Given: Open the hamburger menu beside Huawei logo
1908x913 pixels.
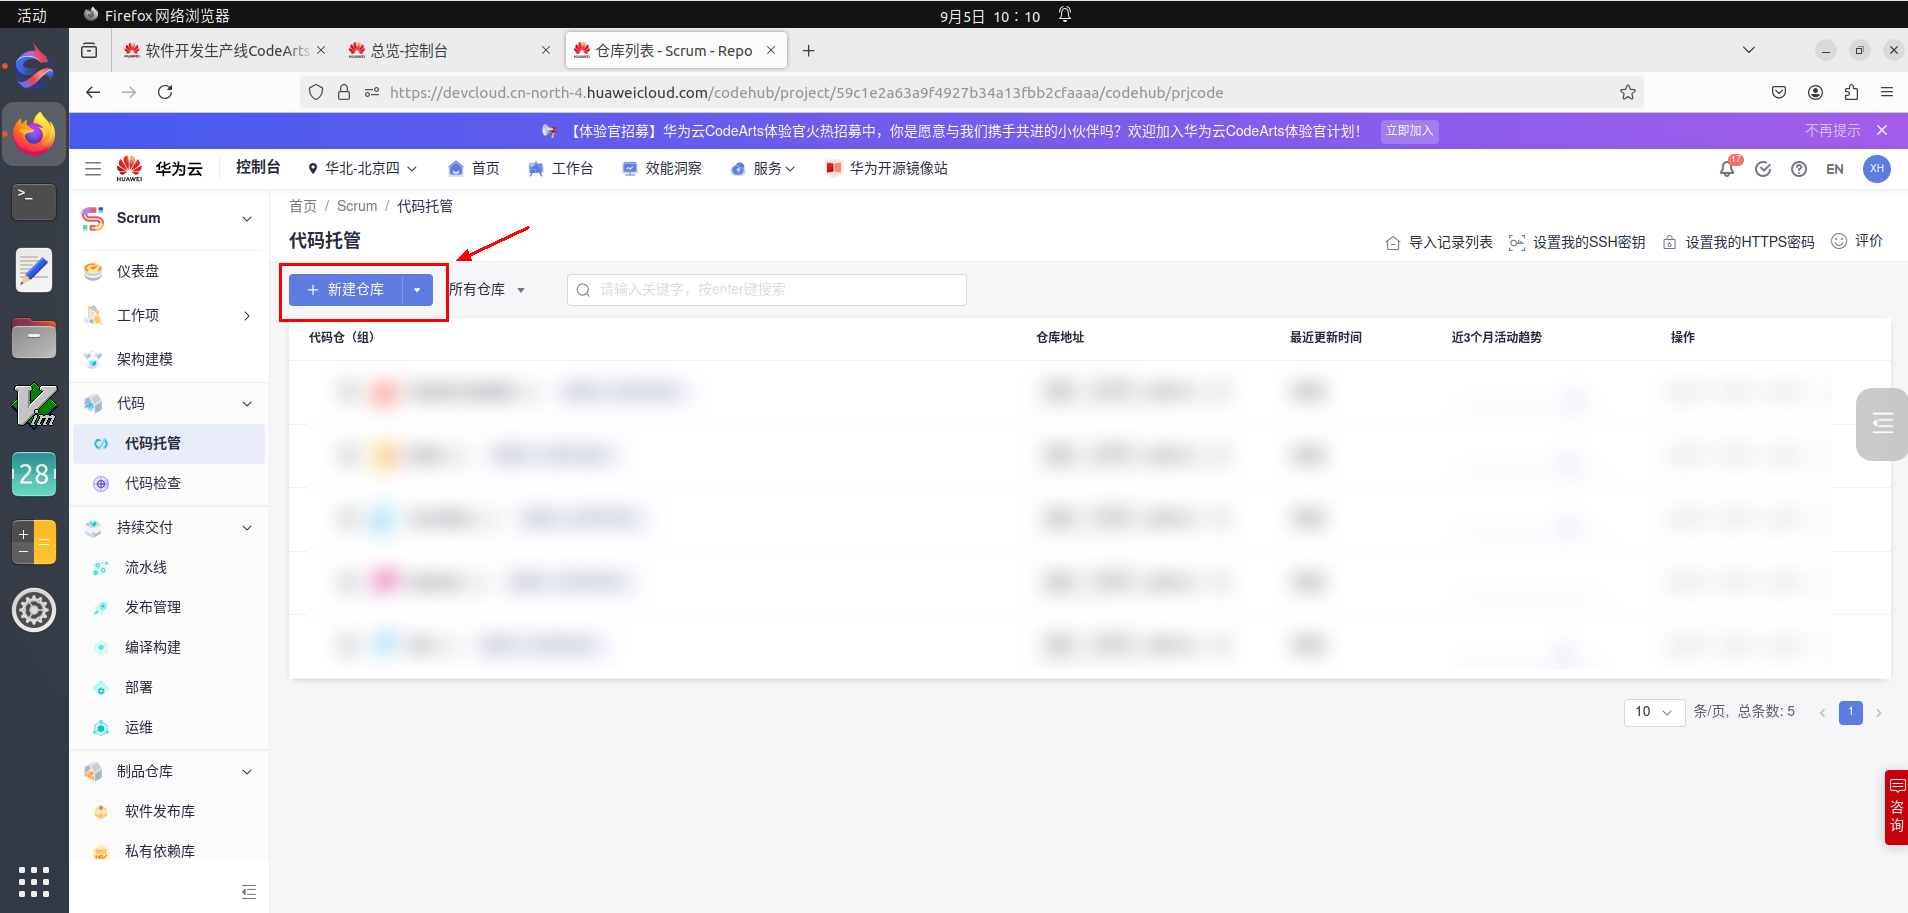Looking at the screenshot, I should click(x=93, y=169).
